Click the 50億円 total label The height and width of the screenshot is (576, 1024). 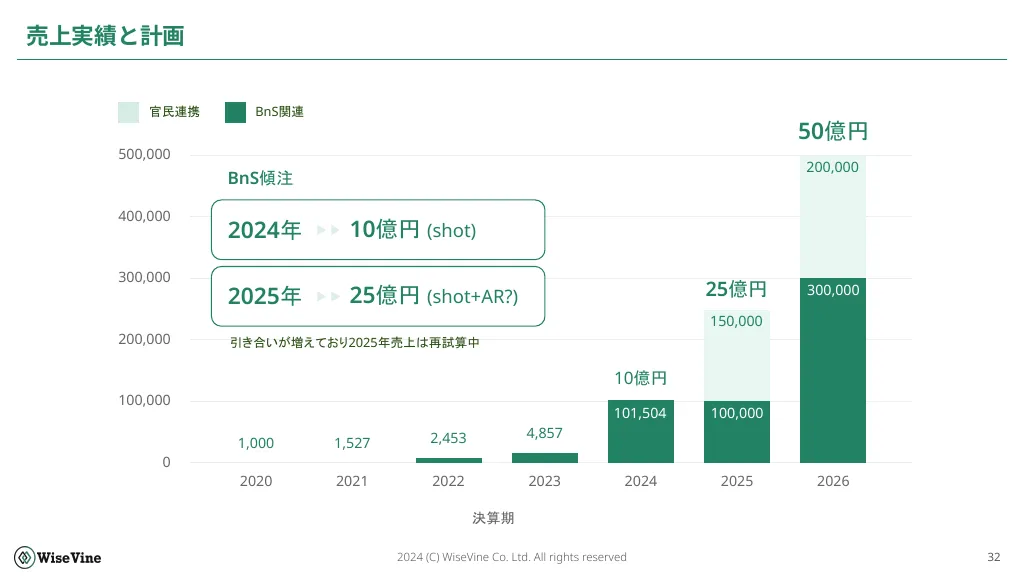pyautogui.click(x=833, y=131)
